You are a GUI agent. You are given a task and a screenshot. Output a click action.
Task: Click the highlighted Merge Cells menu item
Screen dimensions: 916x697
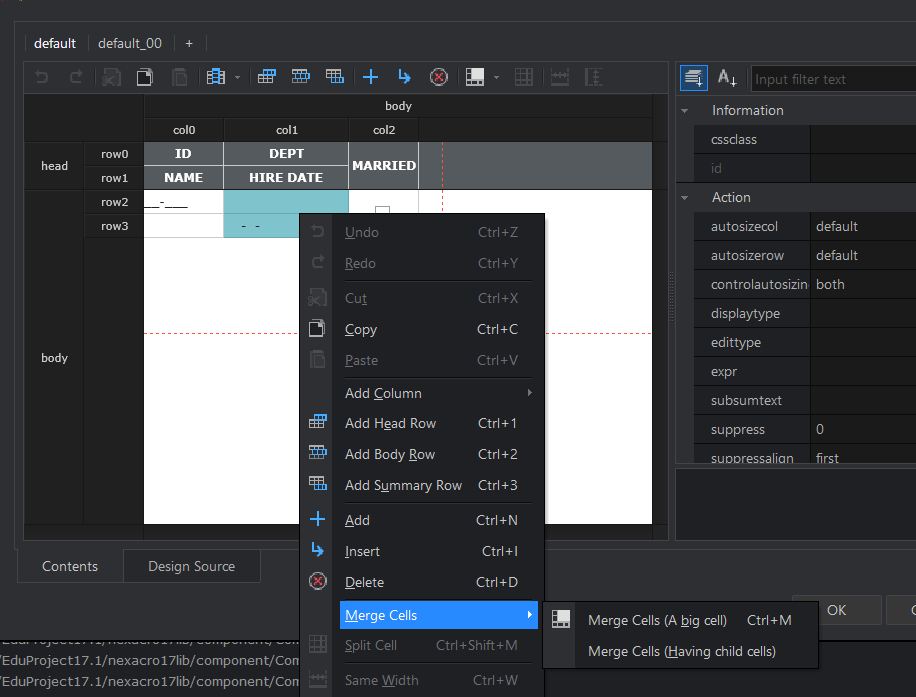point(439,615)
